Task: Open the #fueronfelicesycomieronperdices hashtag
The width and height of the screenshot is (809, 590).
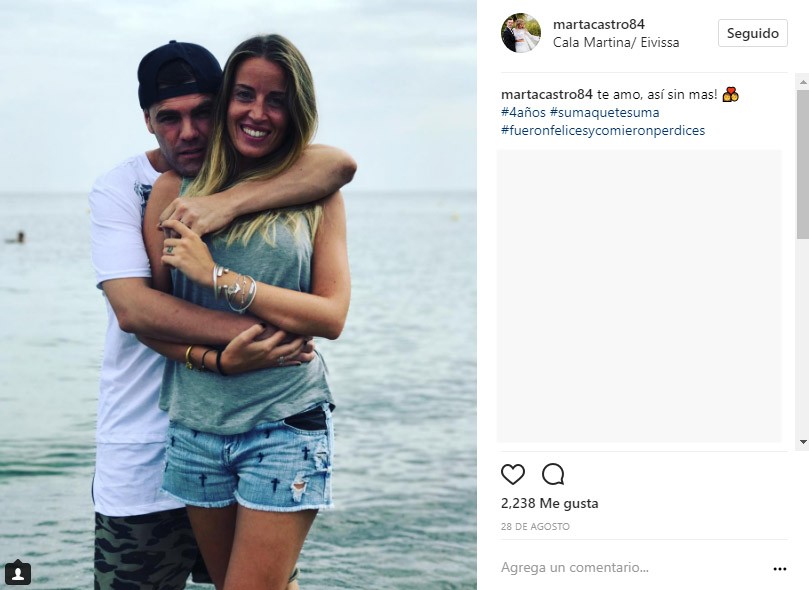Action: pyautogui.click(x=603, y=130)
